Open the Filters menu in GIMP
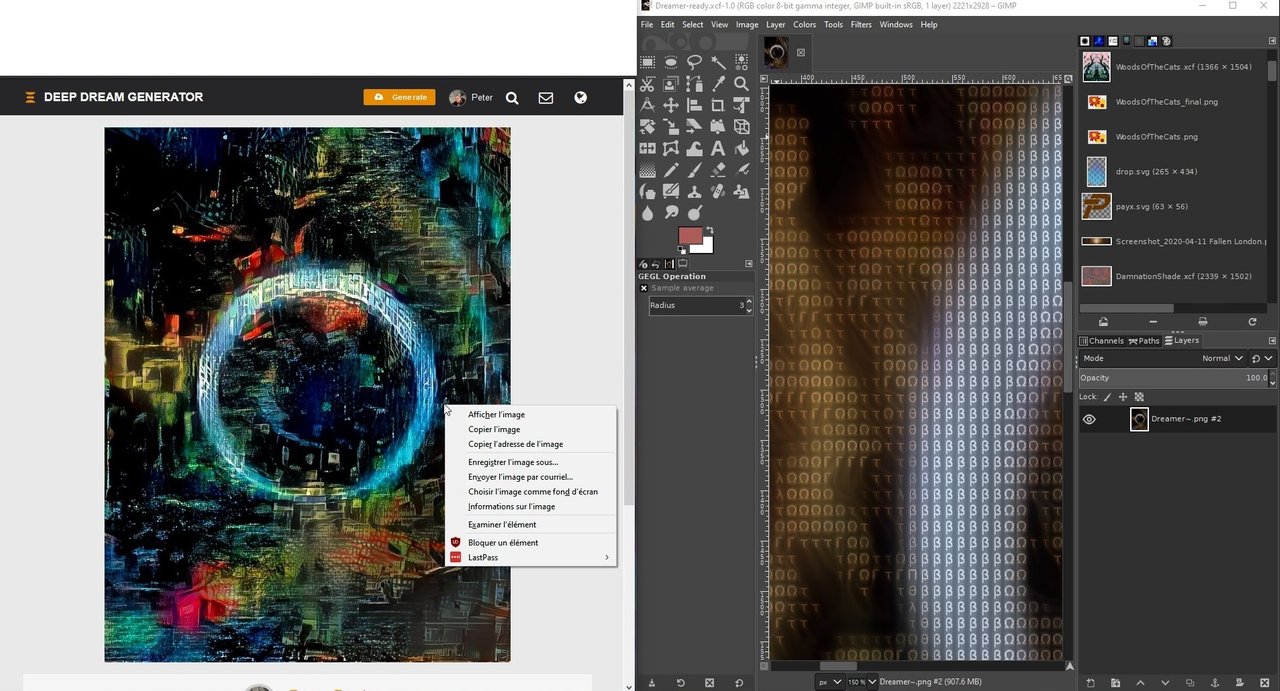1280x691 pixels. (x=861, y=25)
